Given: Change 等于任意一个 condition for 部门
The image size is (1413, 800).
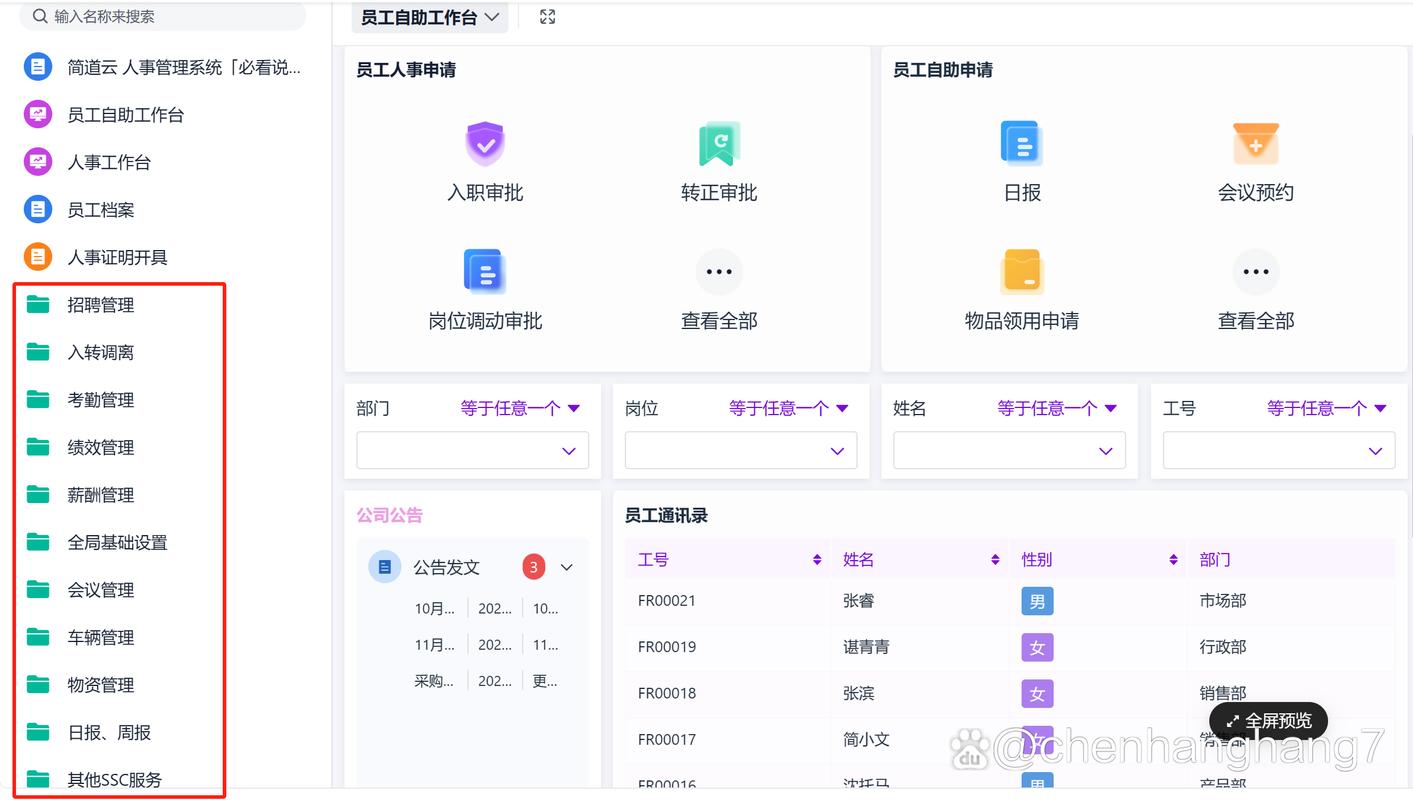Looking at the screenshot, I should click(520, 408).
